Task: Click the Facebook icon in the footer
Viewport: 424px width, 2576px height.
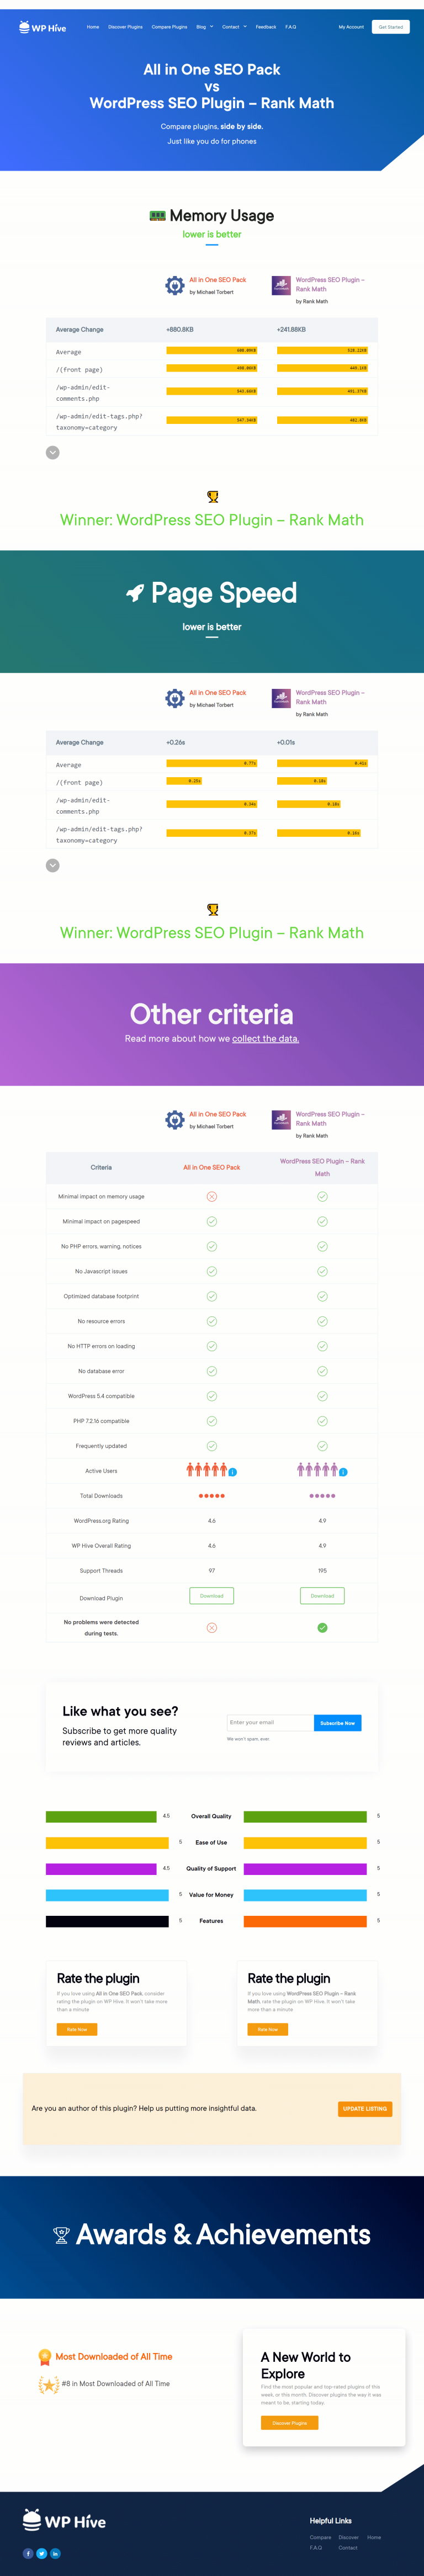Action: tap(27, 2555)
